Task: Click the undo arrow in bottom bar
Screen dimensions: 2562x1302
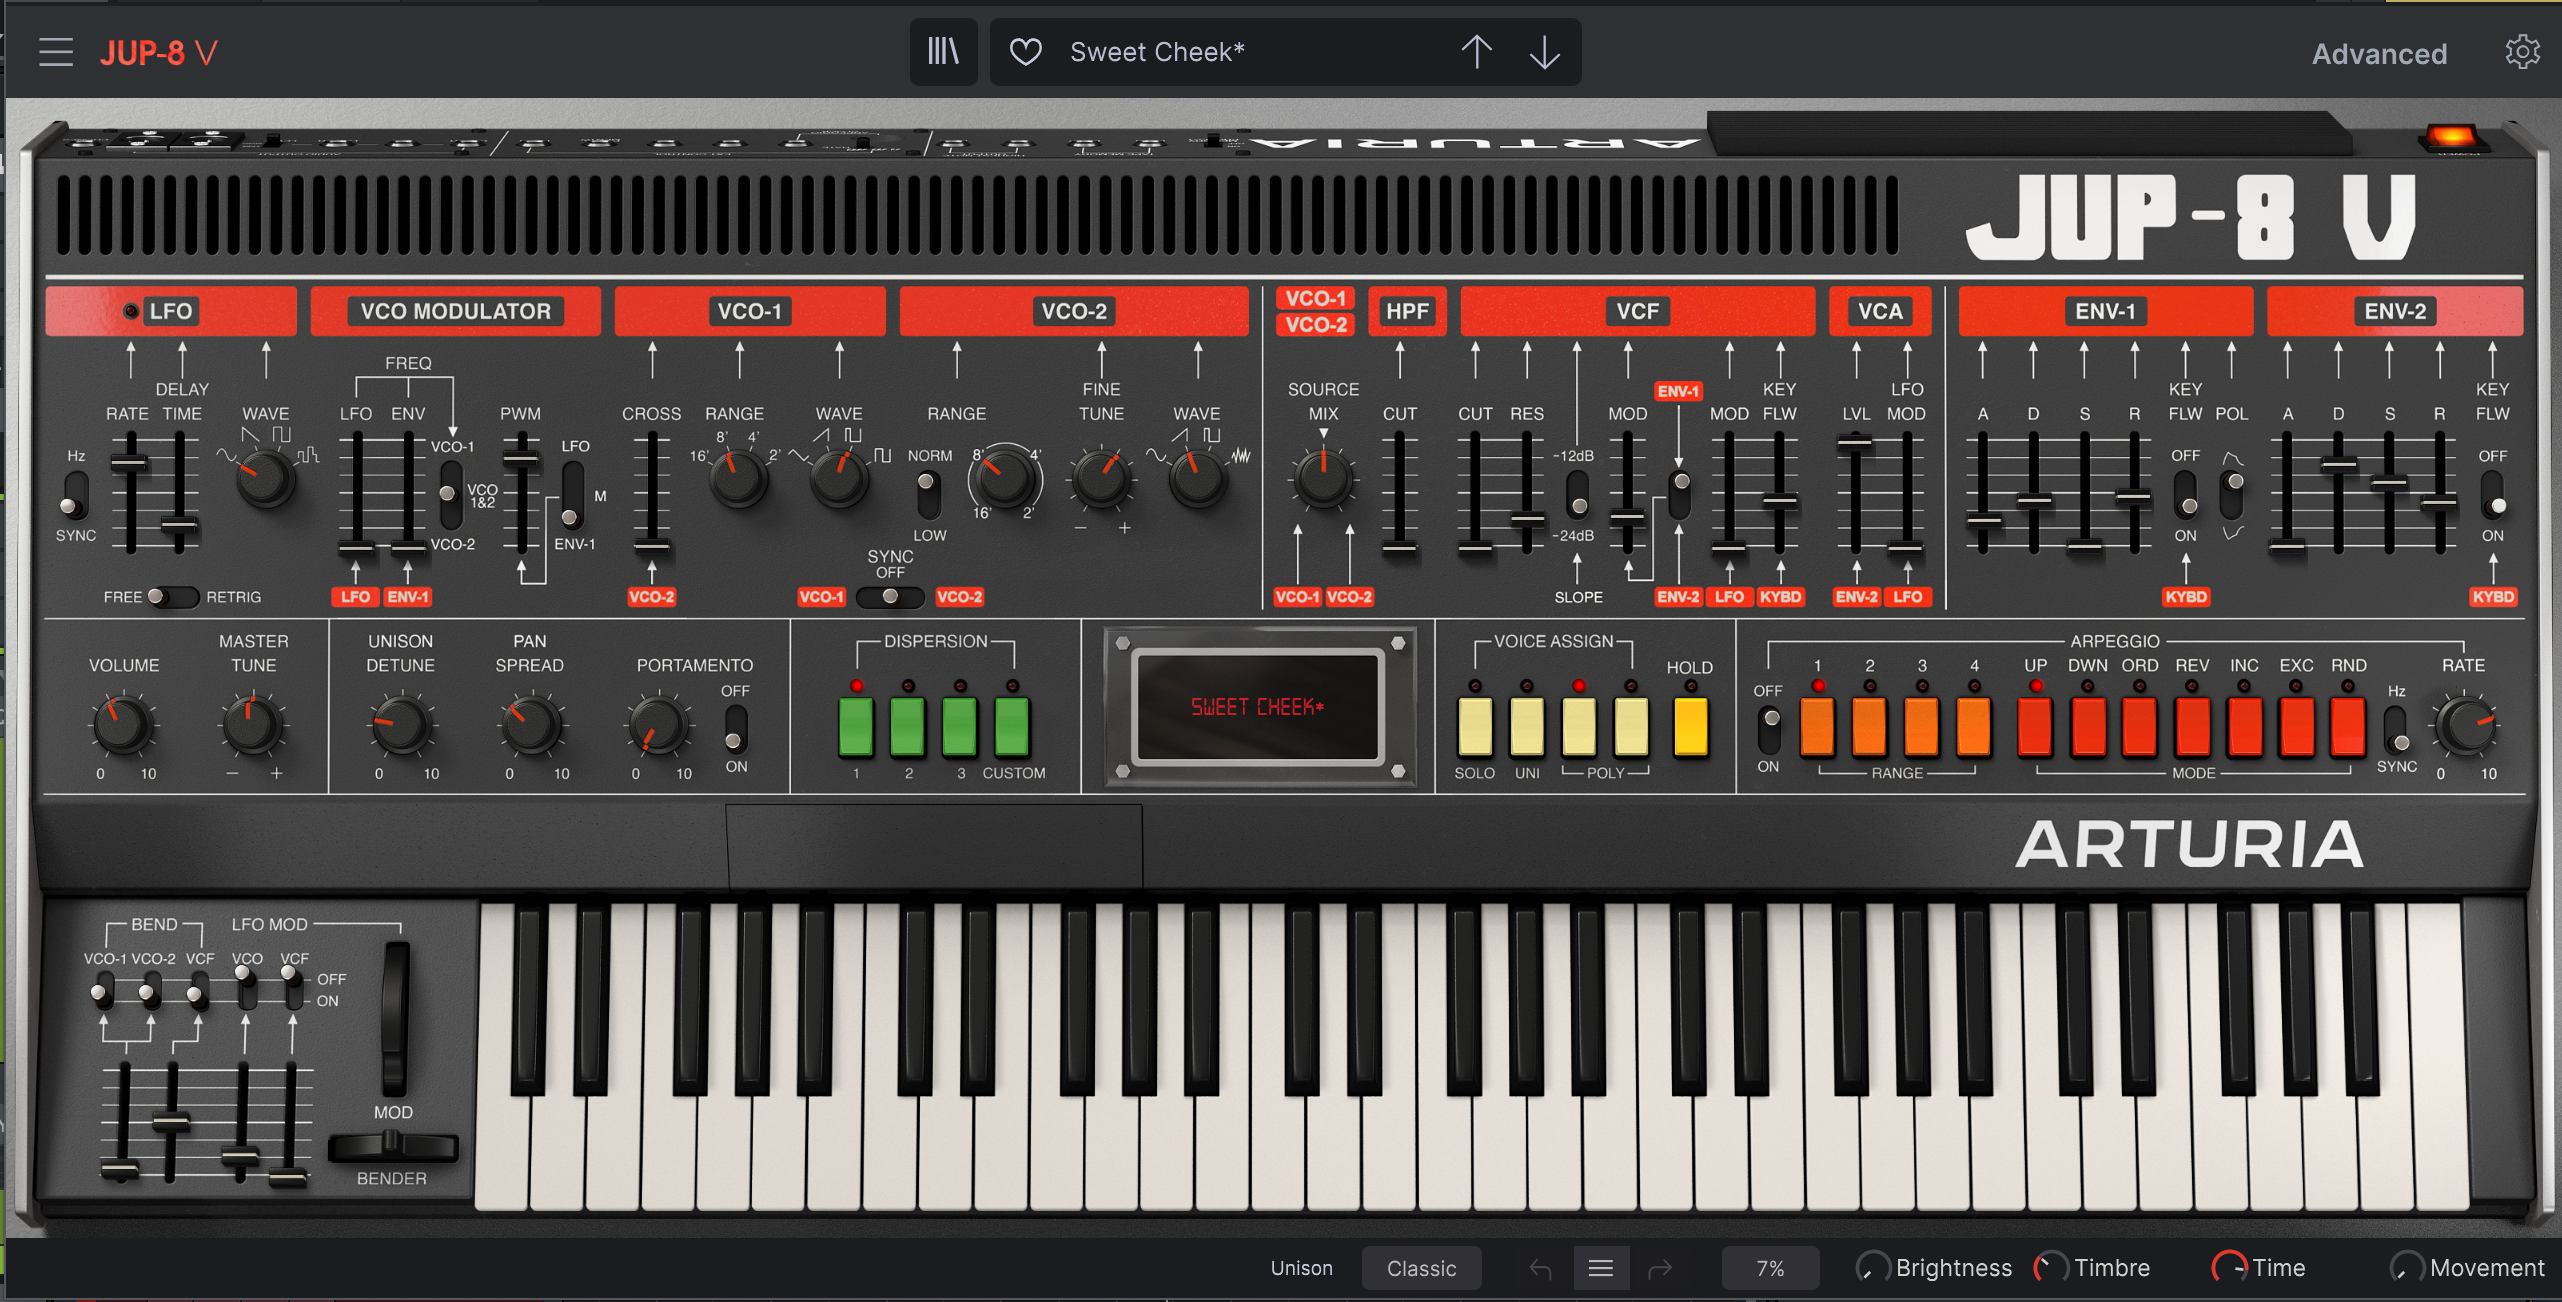Action: coord(1540,1269)
